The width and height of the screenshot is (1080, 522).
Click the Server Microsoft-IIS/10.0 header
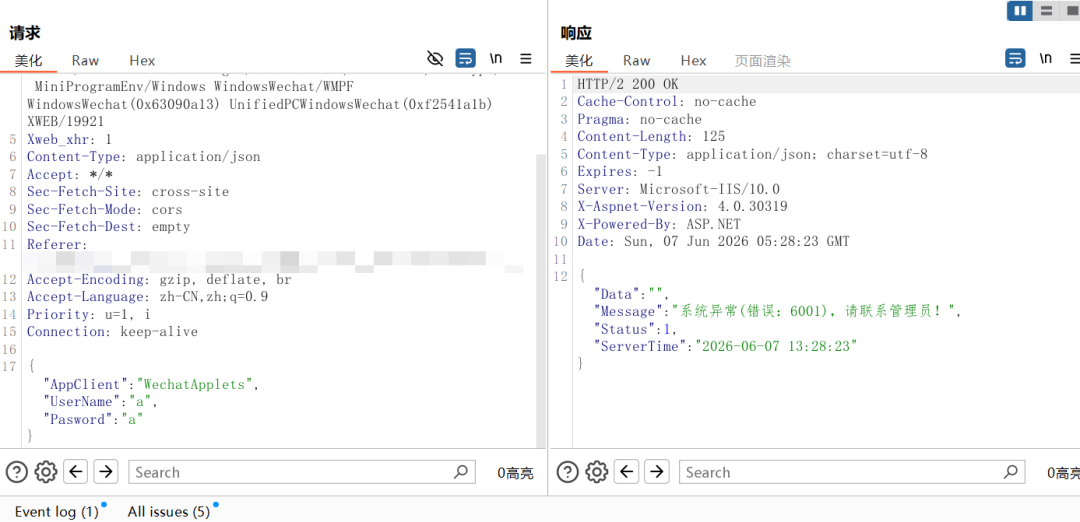pyautogui.click(x=678, y=189)
